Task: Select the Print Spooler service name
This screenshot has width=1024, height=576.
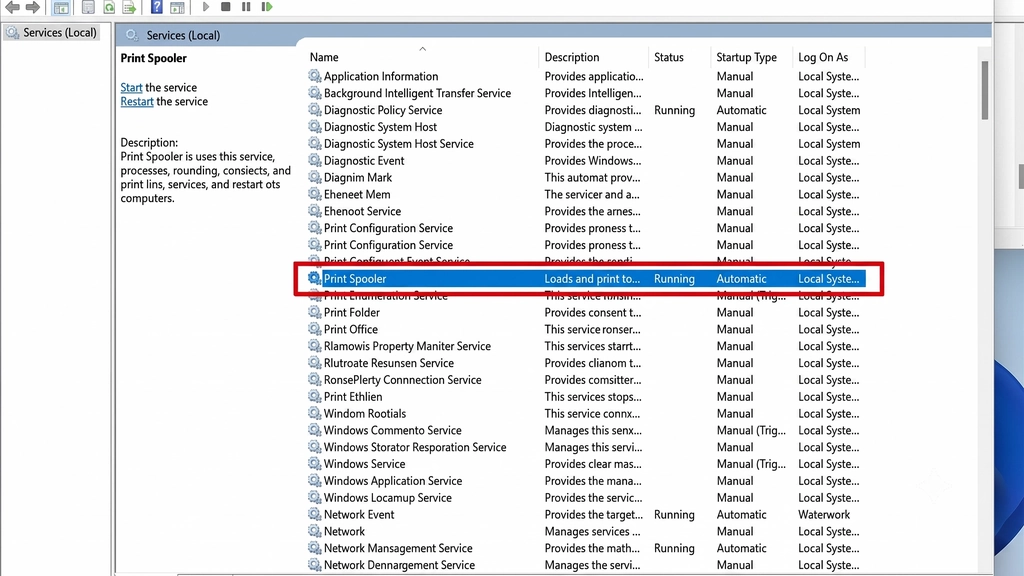Action: pyautogui.click(x=355, y=278)
